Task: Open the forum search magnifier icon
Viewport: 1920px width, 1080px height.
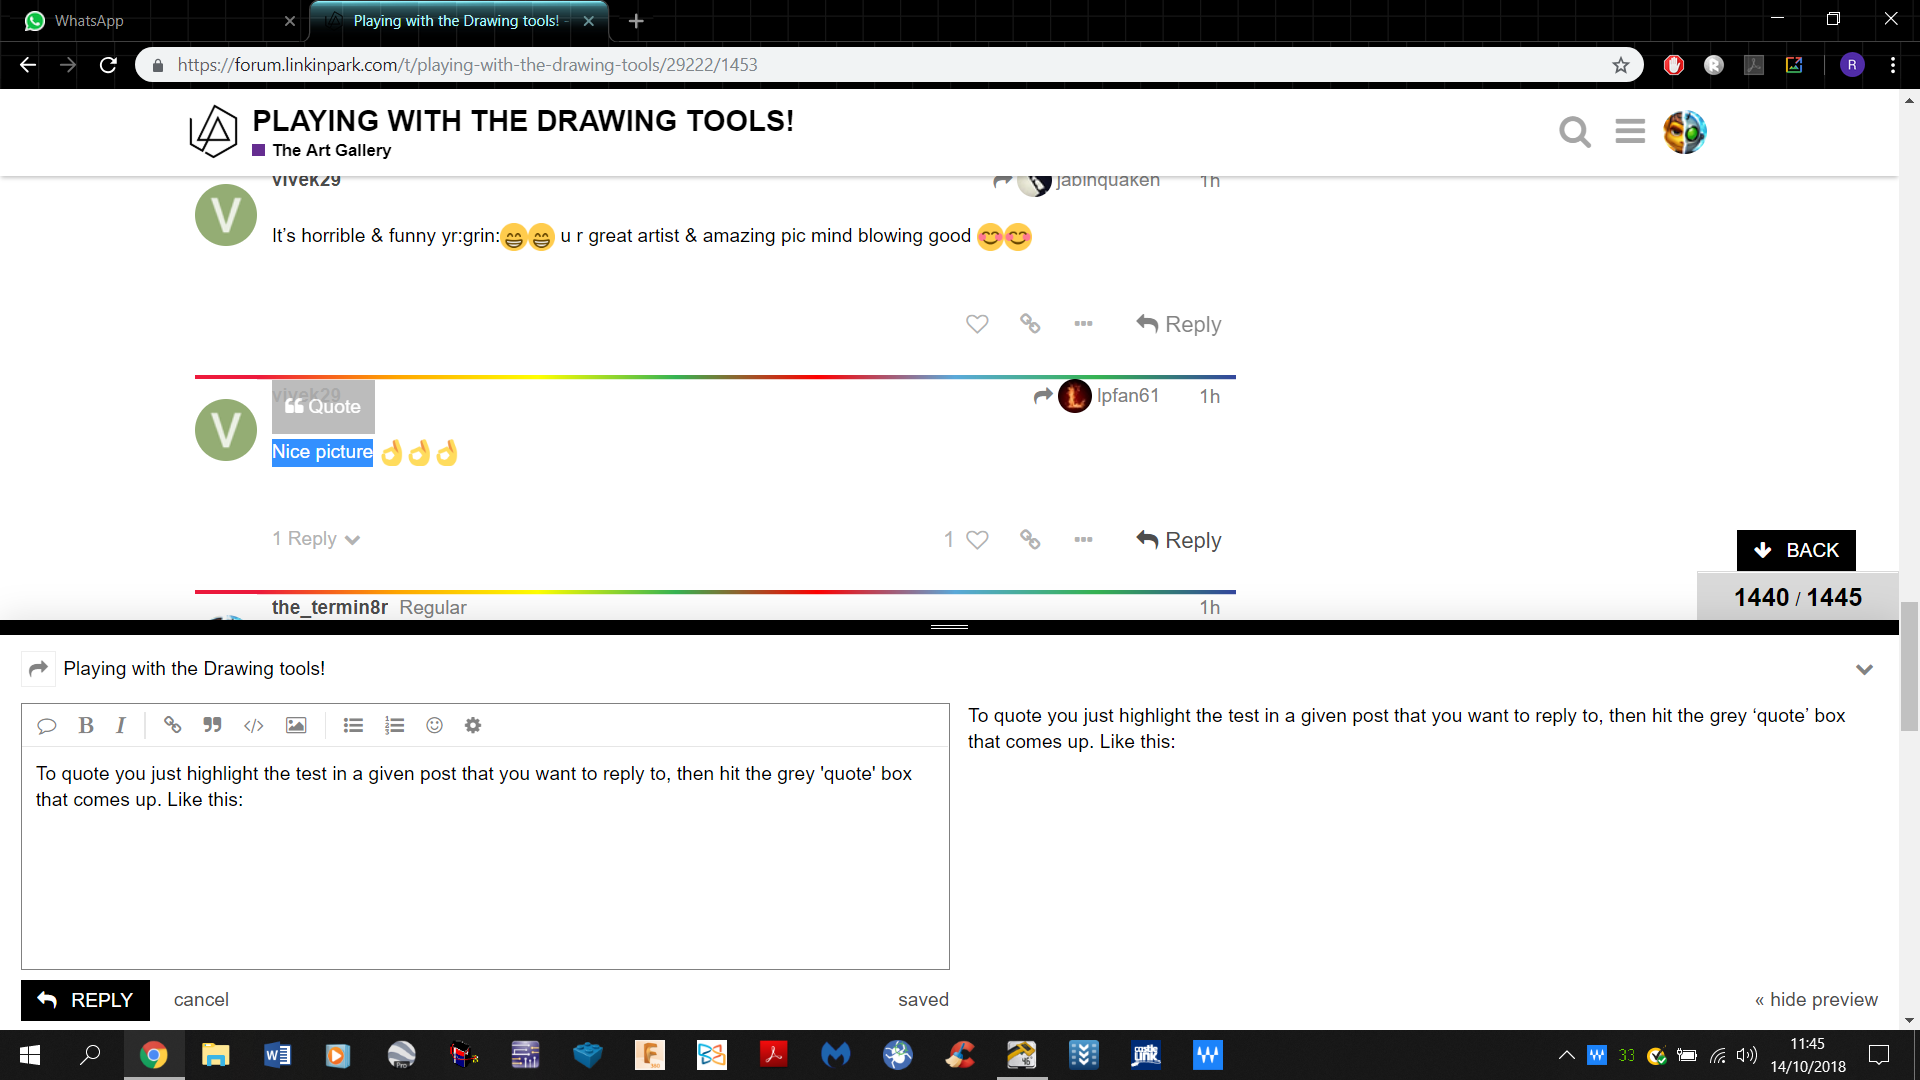Action: 1575,132
